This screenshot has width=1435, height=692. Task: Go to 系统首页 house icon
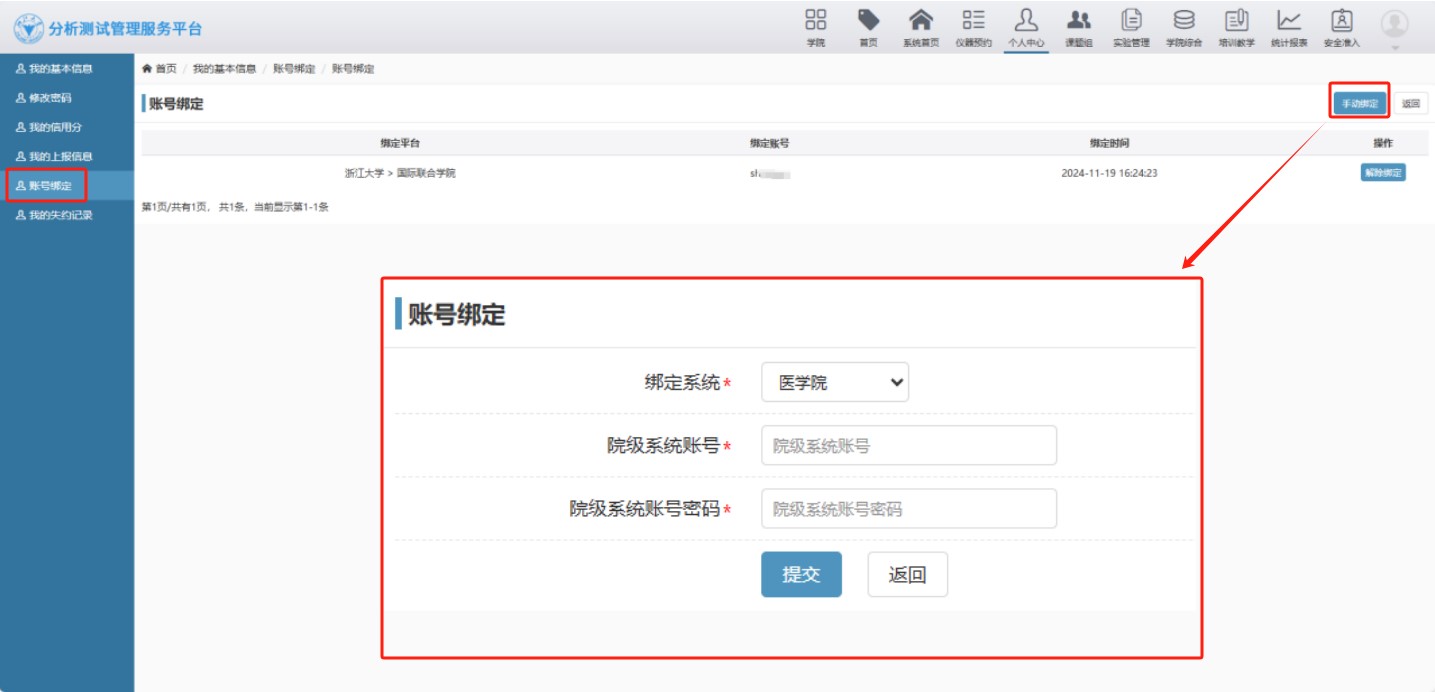[920, 21]
